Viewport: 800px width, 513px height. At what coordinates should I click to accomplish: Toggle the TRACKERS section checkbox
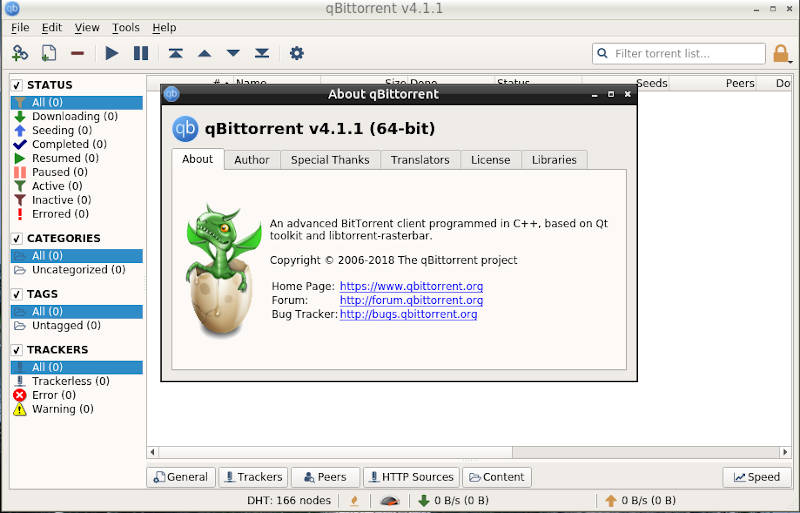pos(17,350)
